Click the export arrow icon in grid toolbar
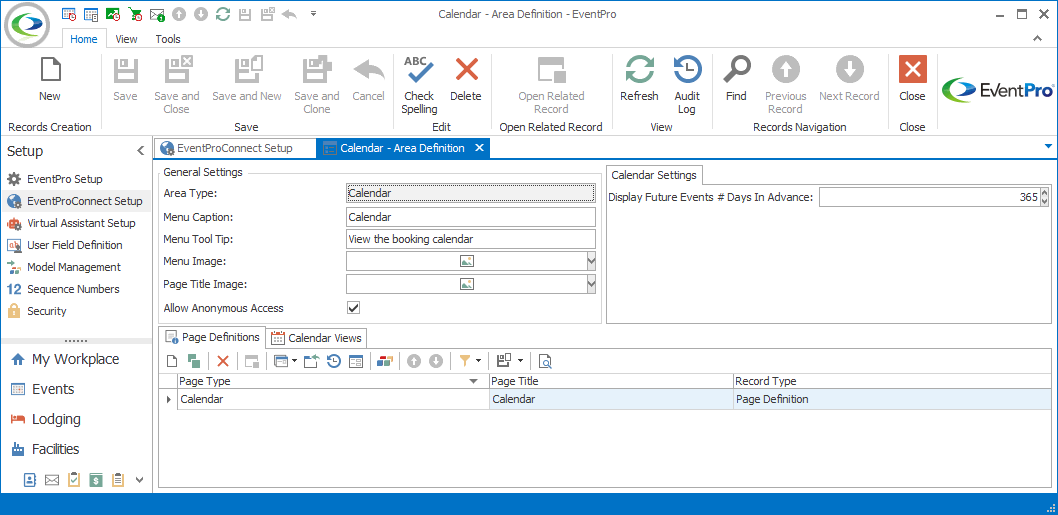This screenshot has height=515, width=1058. click(x=311, y=362)
